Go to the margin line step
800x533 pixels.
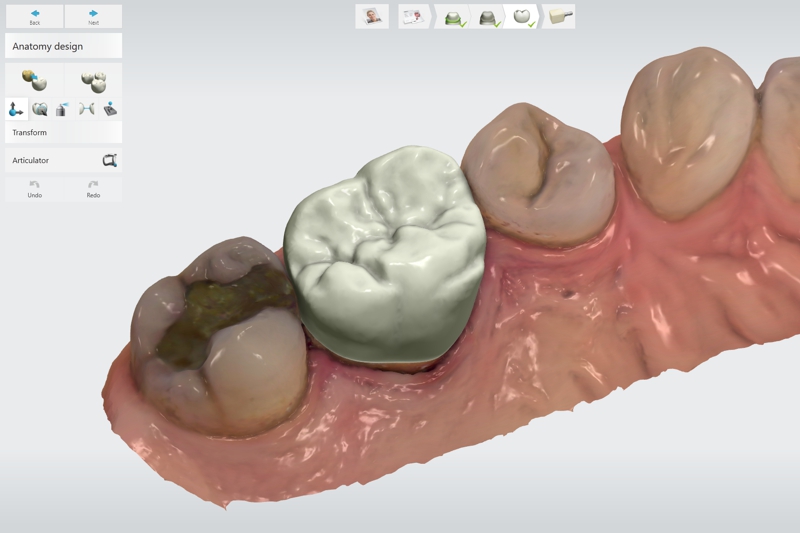[x=453, y=16]
